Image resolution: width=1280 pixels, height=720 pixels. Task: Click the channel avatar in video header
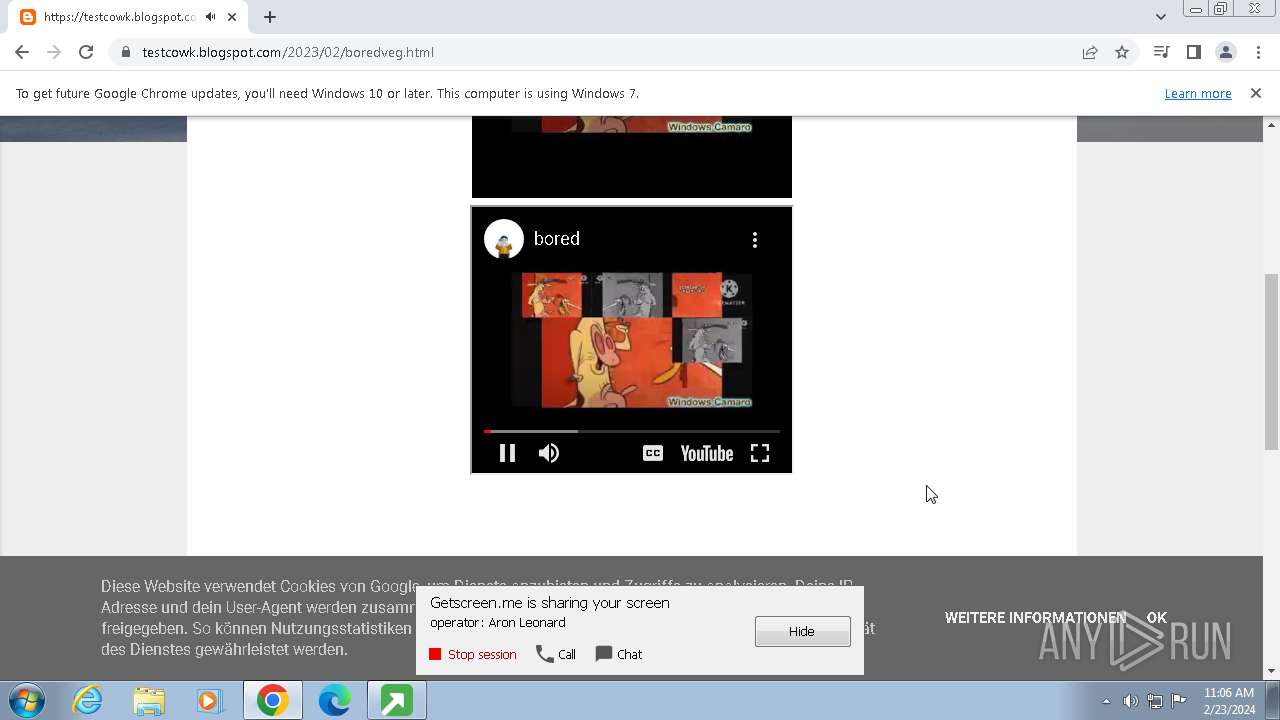(x=504, y=239)
